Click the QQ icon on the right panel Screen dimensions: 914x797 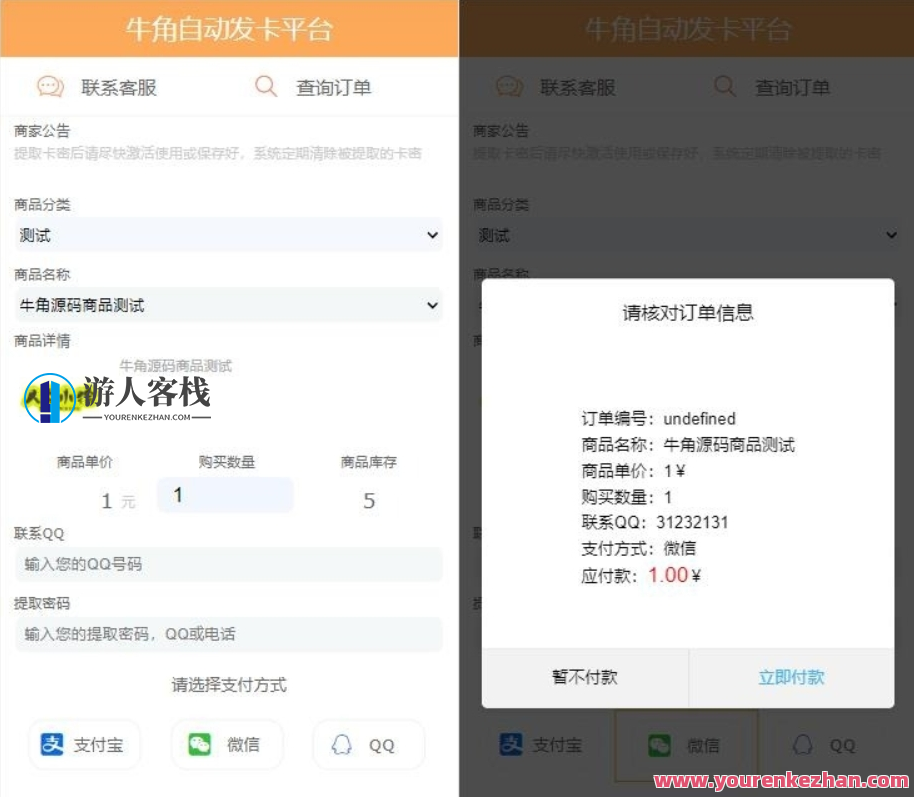pos(800,744)
